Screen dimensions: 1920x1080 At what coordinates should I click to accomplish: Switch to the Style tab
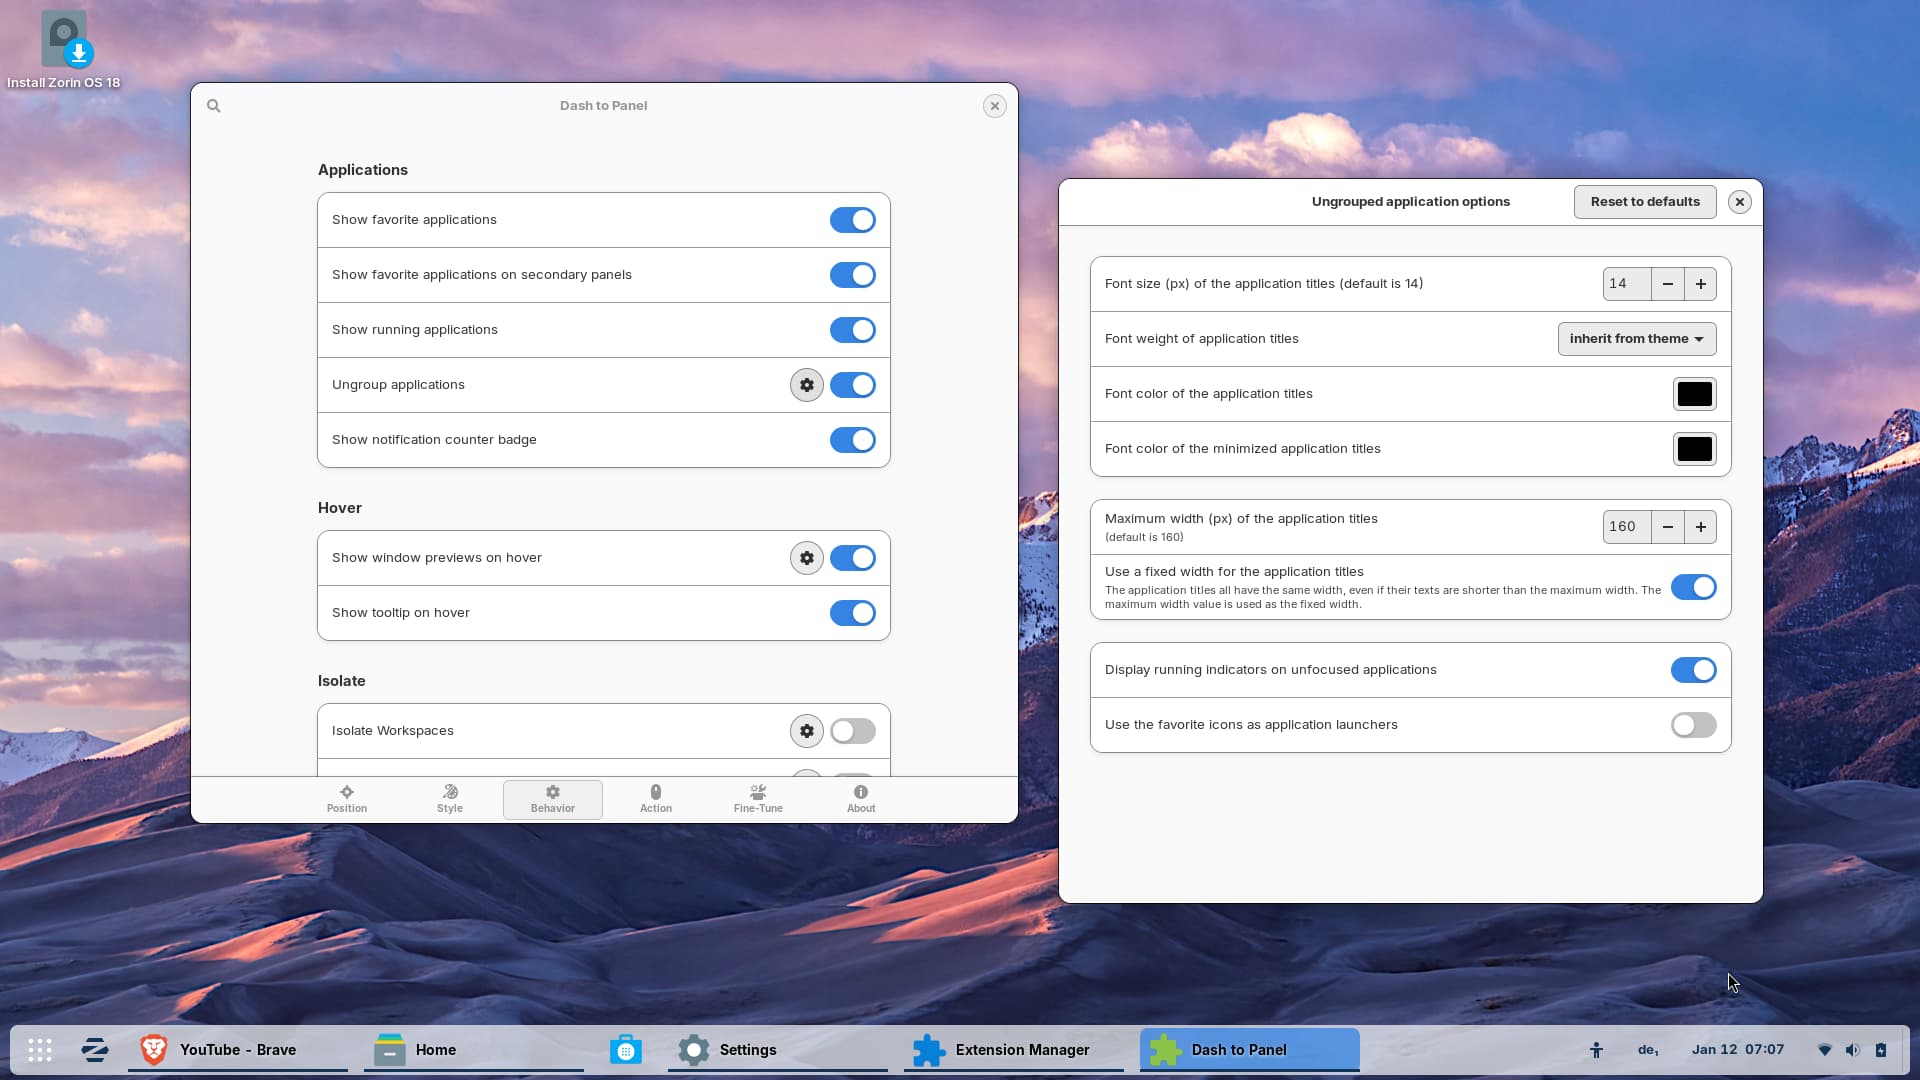[449, 799]
